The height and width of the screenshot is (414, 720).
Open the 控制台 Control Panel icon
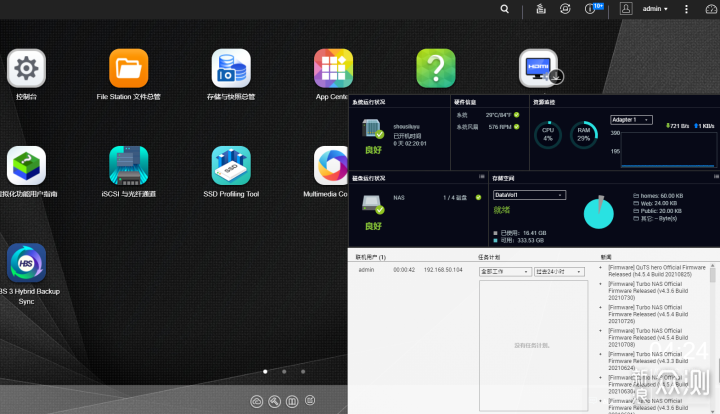coord(26,68)
